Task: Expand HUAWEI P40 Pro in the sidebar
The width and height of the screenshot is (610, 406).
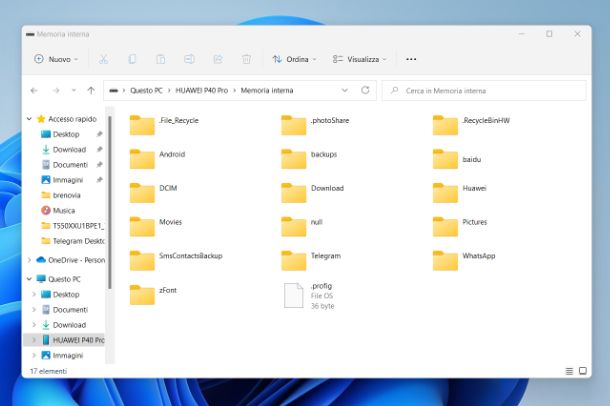Action: tap(34, 340)
